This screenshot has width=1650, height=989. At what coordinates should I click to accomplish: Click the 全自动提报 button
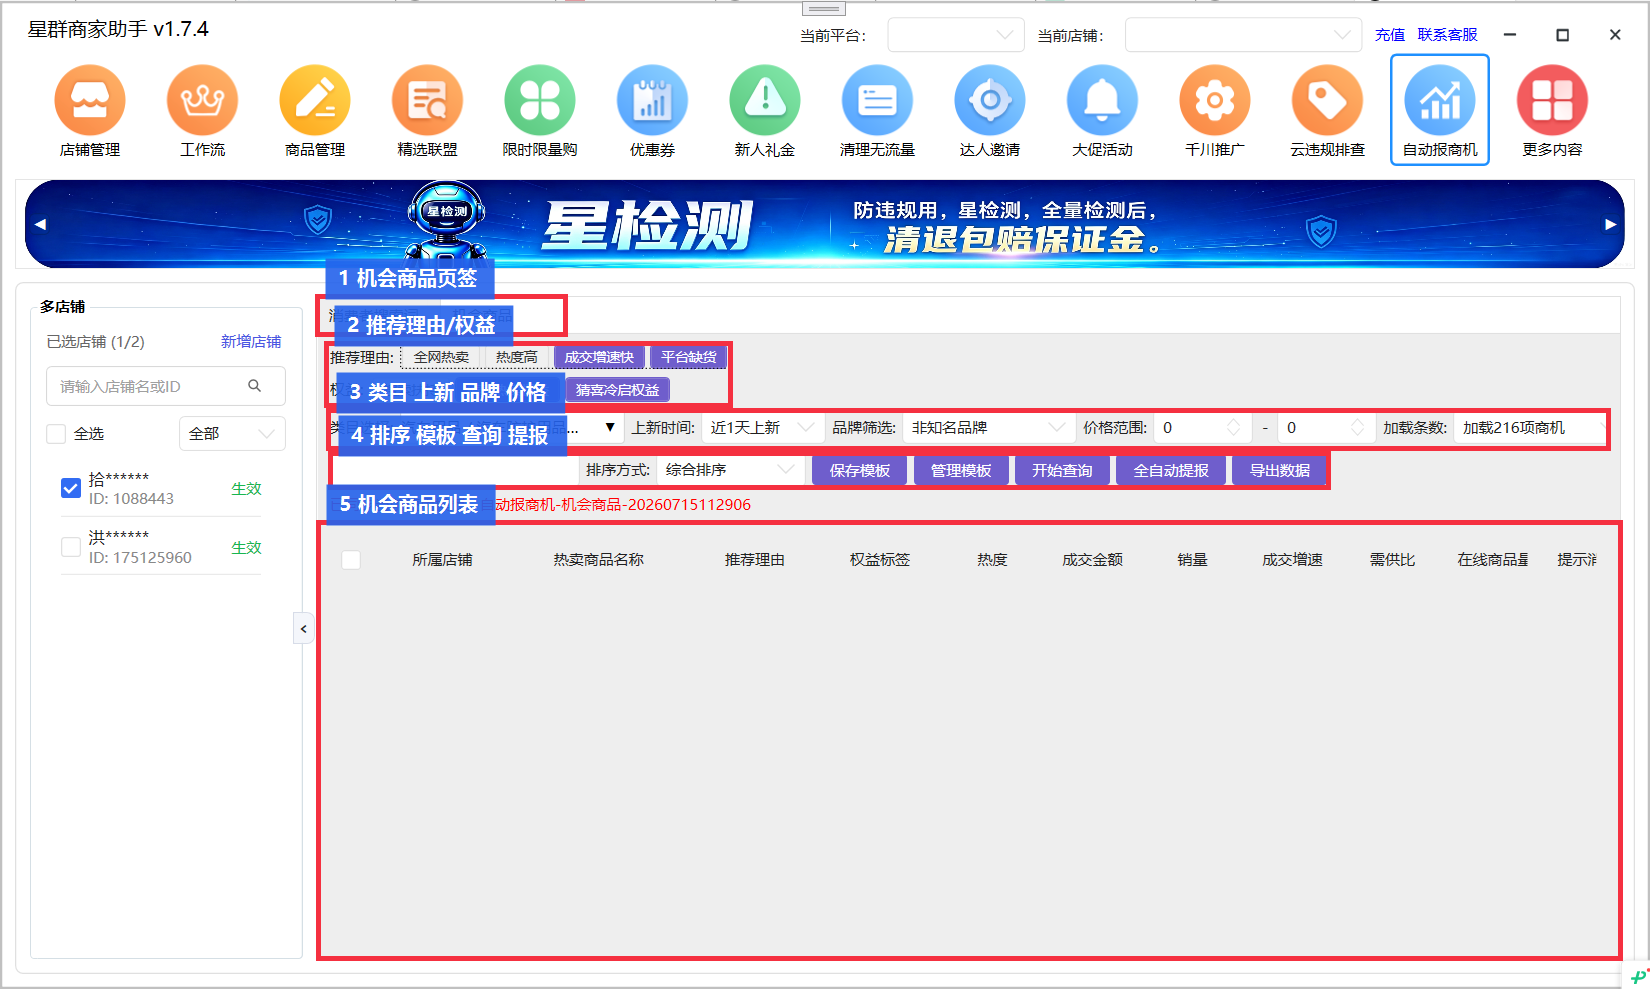tap(1171, 470)
